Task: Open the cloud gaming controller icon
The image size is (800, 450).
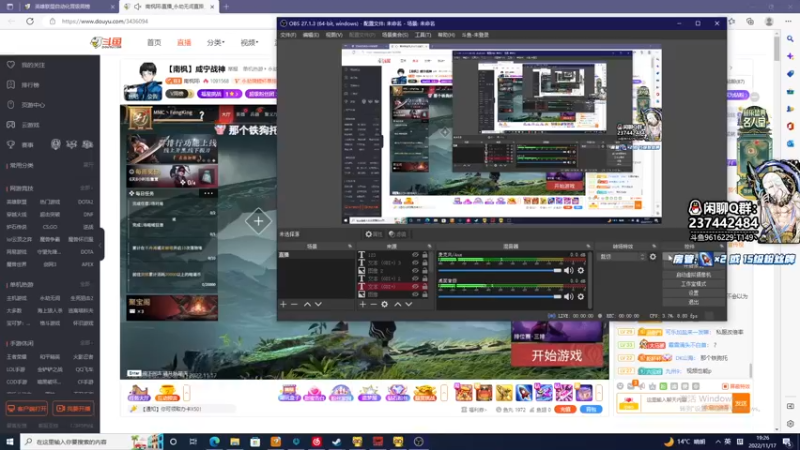Action: (x=11, y=124)
